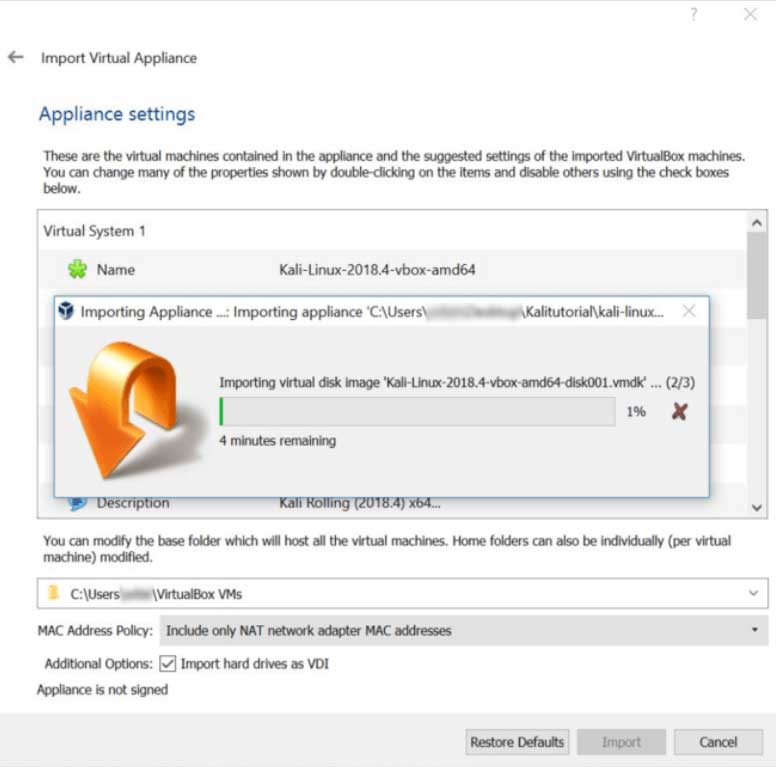Image resolution: width=776 pixels, height=767 pixels.
Task: Click the orange import arrow graphic
Action: pyautogui.click(x=131, y=408)
